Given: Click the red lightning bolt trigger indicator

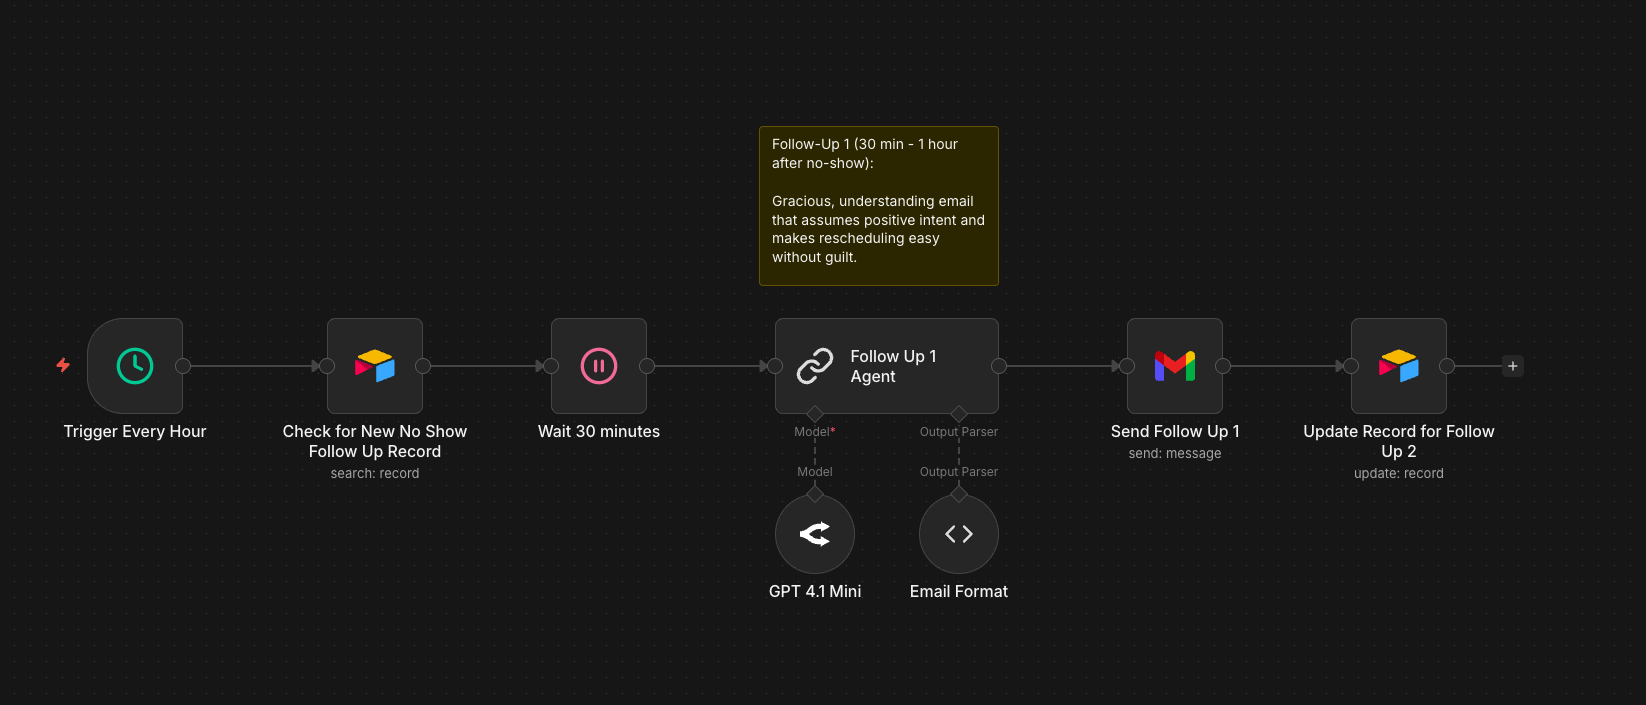Looking at the screenshot, I should tap(63, 365).
